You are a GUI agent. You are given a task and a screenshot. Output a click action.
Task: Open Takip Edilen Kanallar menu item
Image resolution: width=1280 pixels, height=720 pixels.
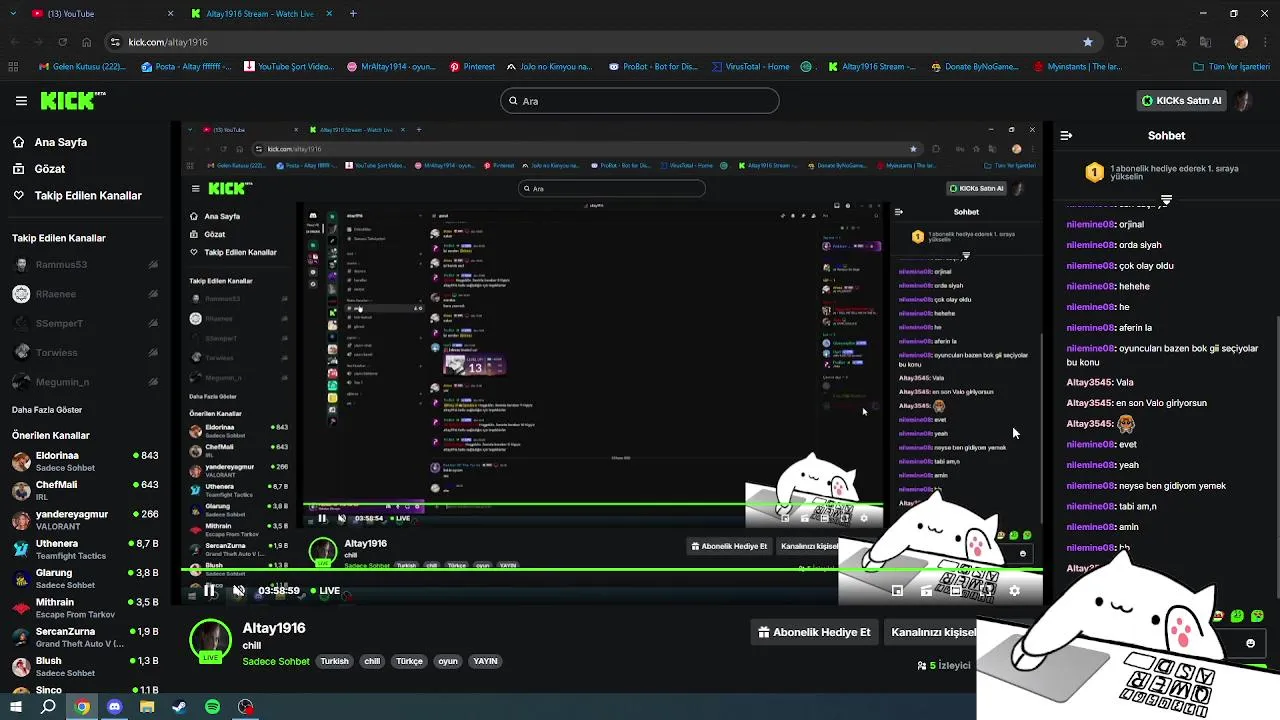(77, 195)
